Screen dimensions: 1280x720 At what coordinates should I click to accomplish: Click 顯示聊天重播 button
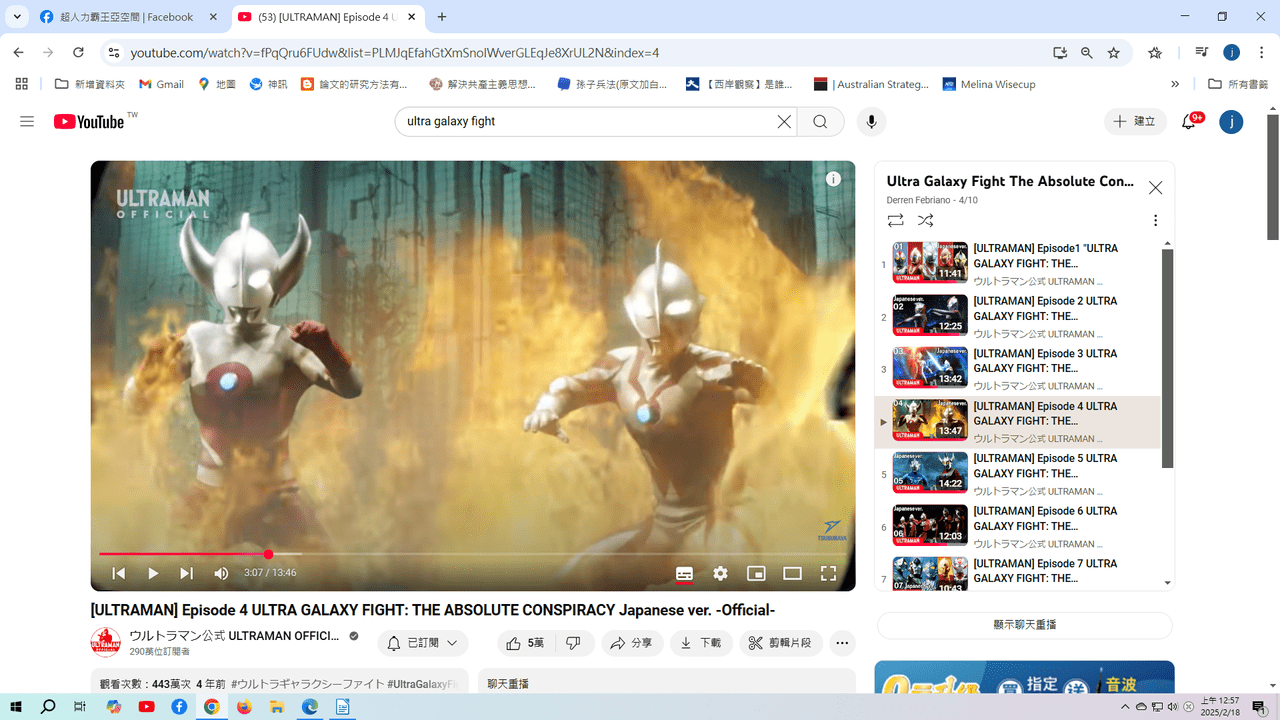[x=1024, y=625]
